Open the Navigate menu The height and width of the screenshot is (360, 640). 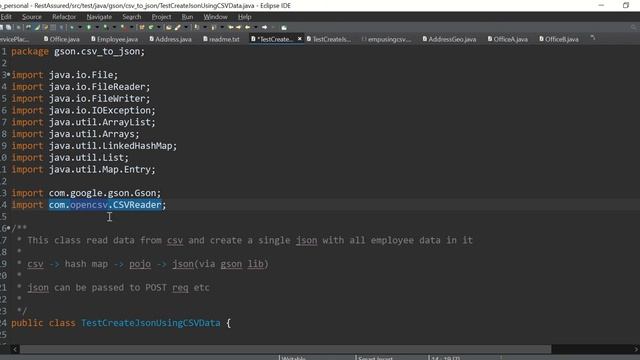(x=99, y=17)
